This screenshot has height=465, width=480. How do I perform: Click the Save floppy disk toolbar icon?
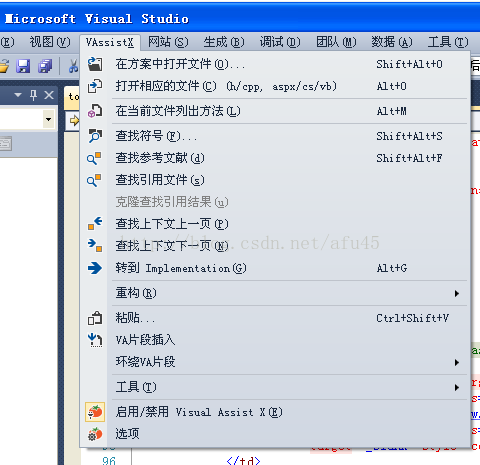[x=23, y=66]
